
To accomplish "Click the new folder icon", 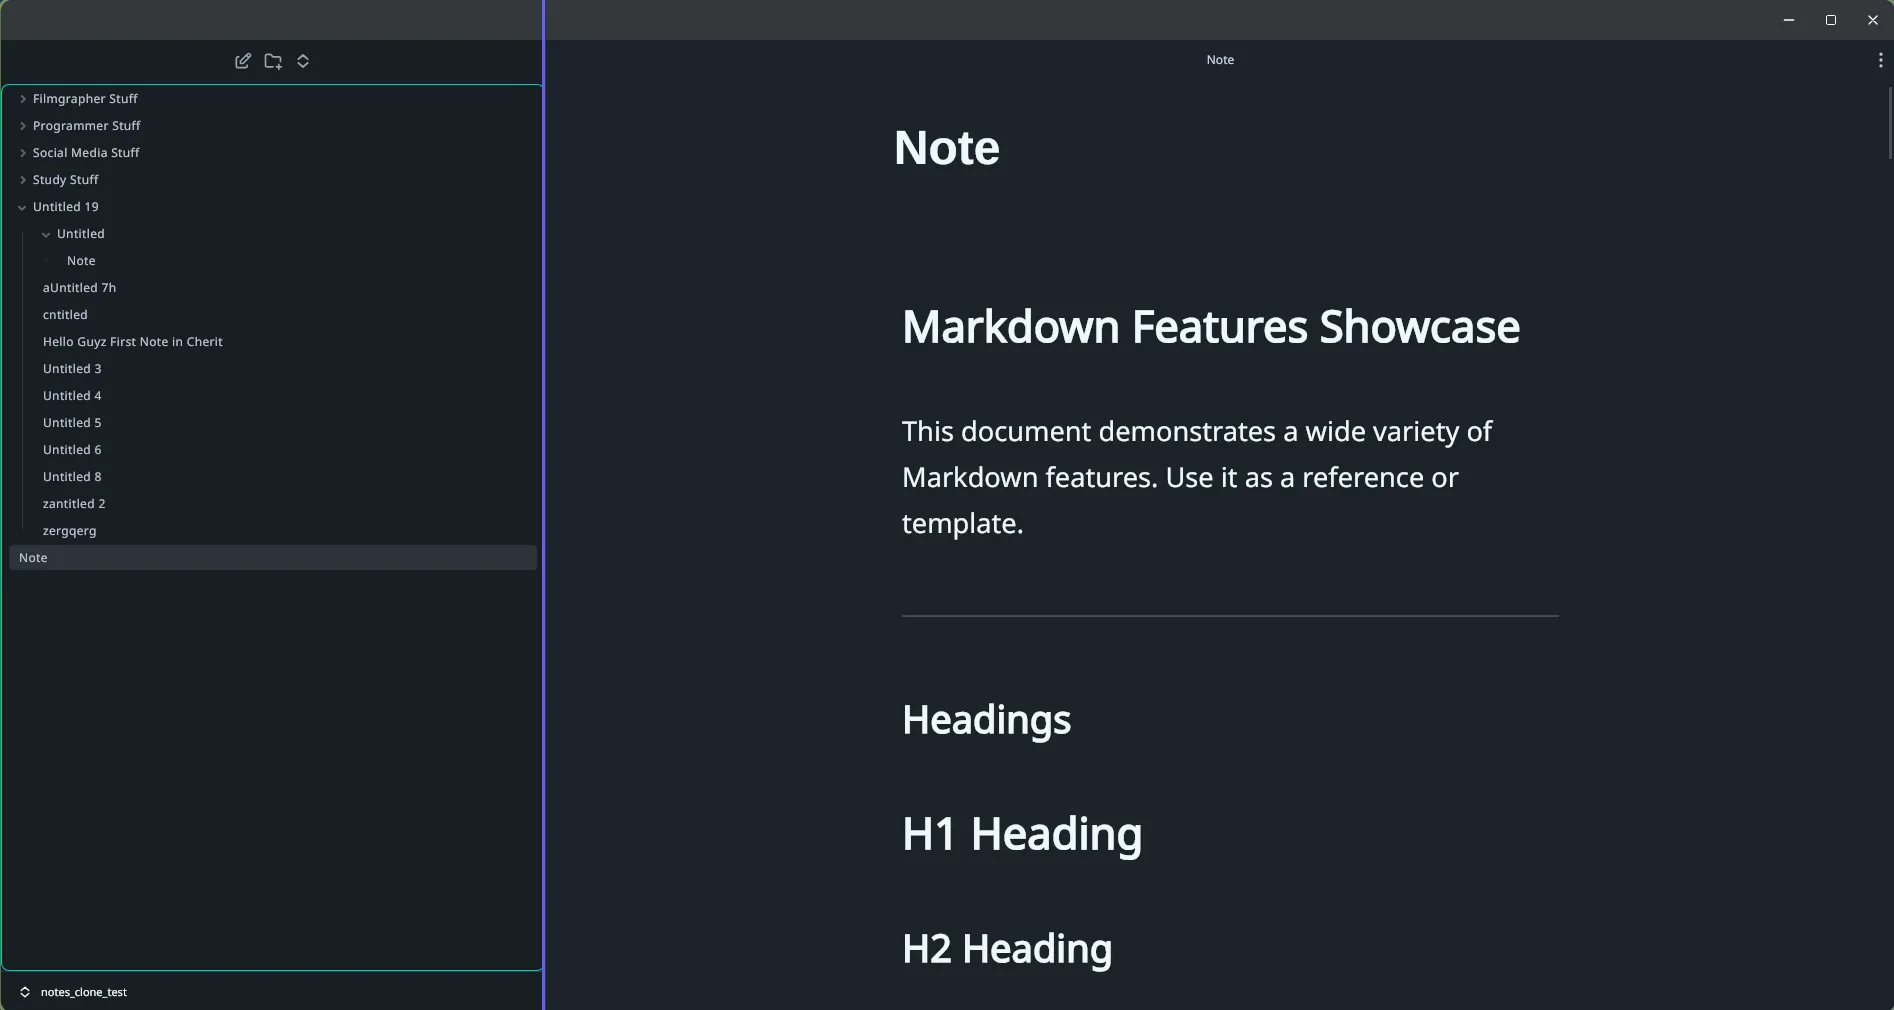I will pos(273,61).
